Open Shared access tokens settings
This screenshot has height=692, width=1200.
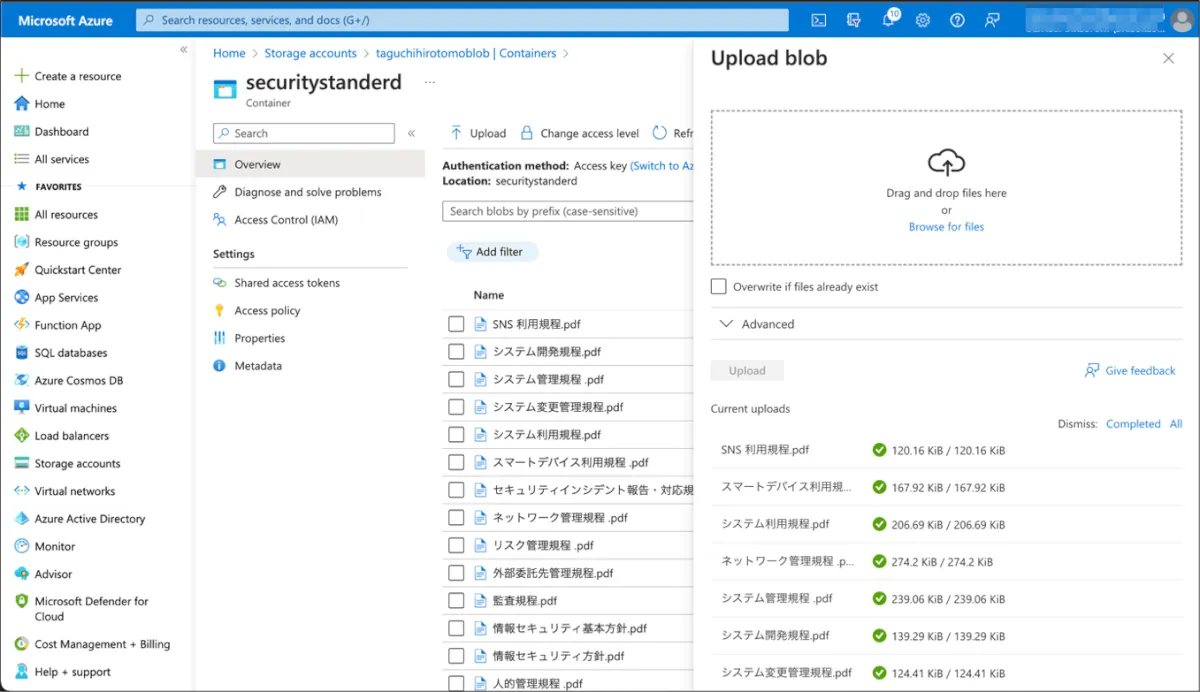click(x=287, y=283)
